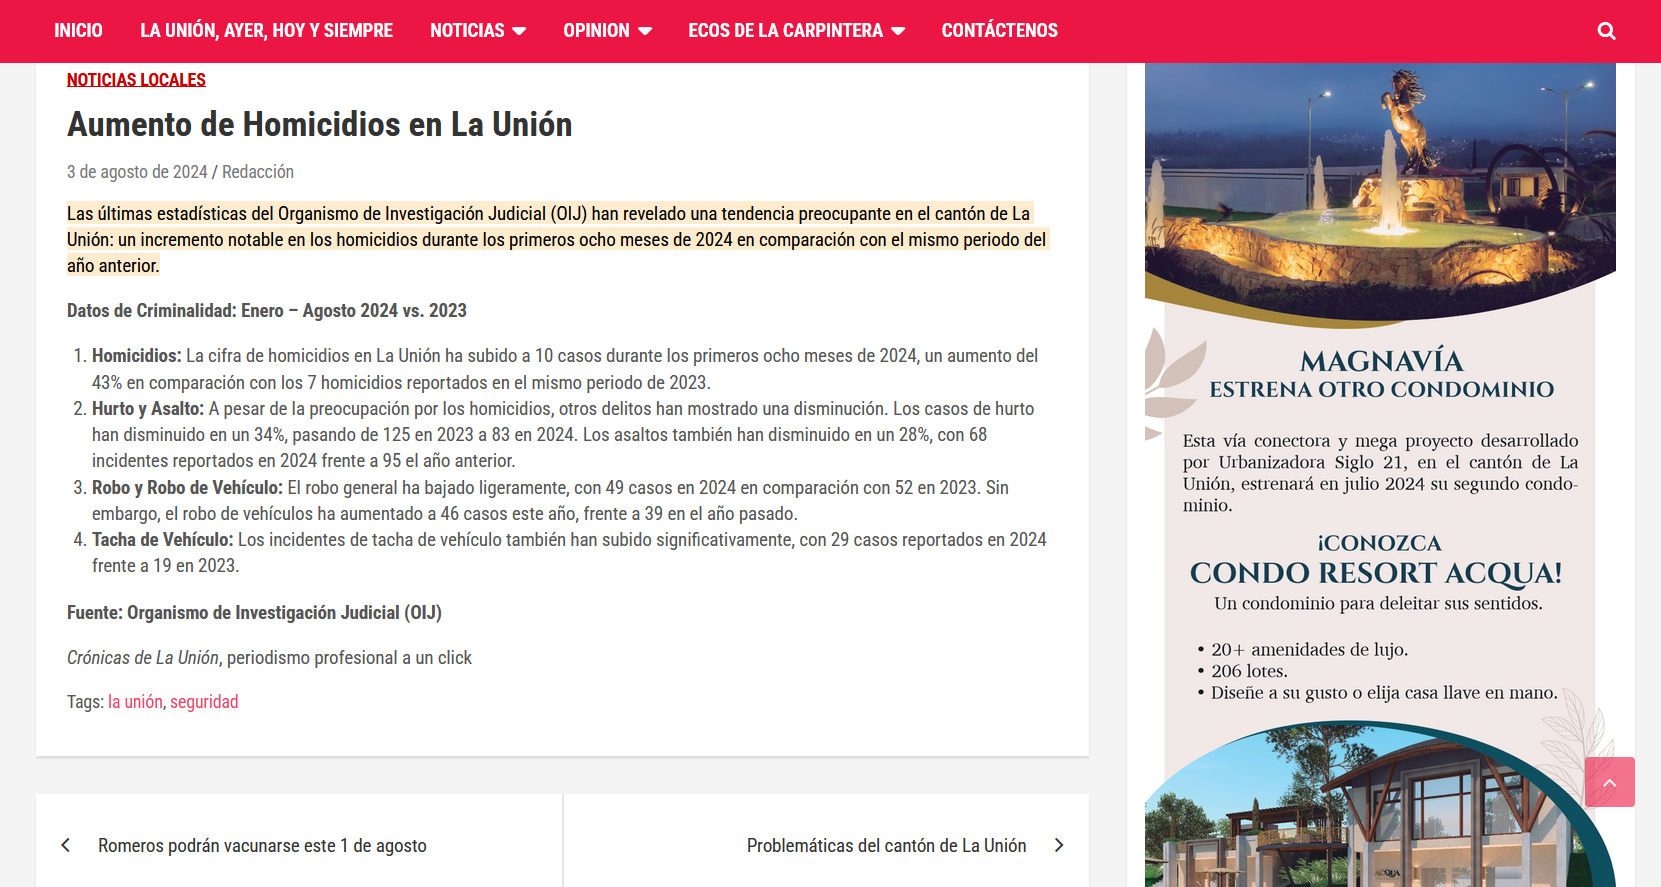Click the Redacción author link
The image size is (1661, 887).
point(258,172)
